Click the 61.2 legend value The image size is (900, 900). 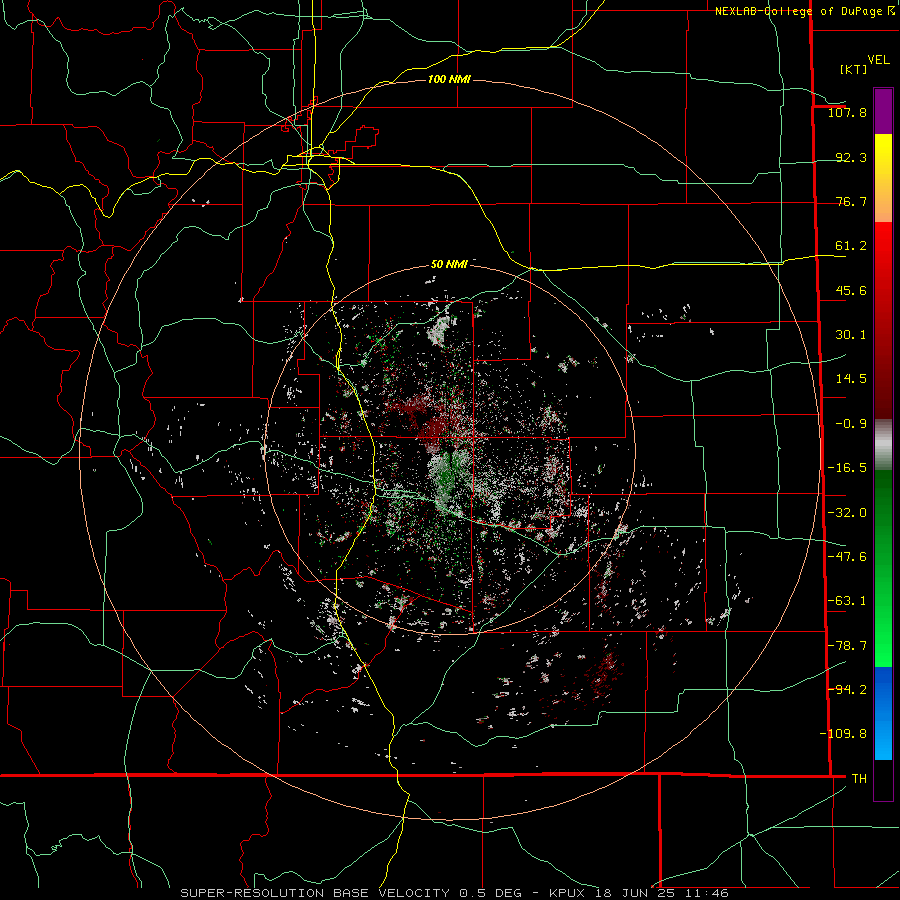pyautogui.click(x=851, y=246)
